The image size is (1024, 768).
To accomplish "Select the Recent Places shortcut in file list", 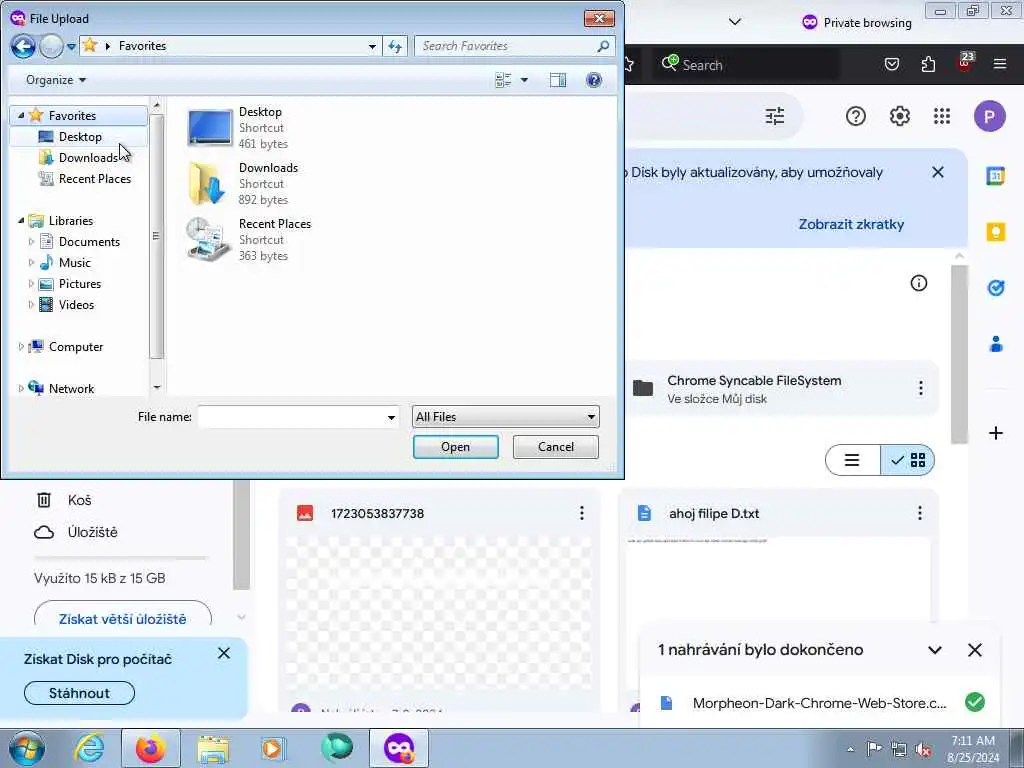I will (x=249, y=240).
